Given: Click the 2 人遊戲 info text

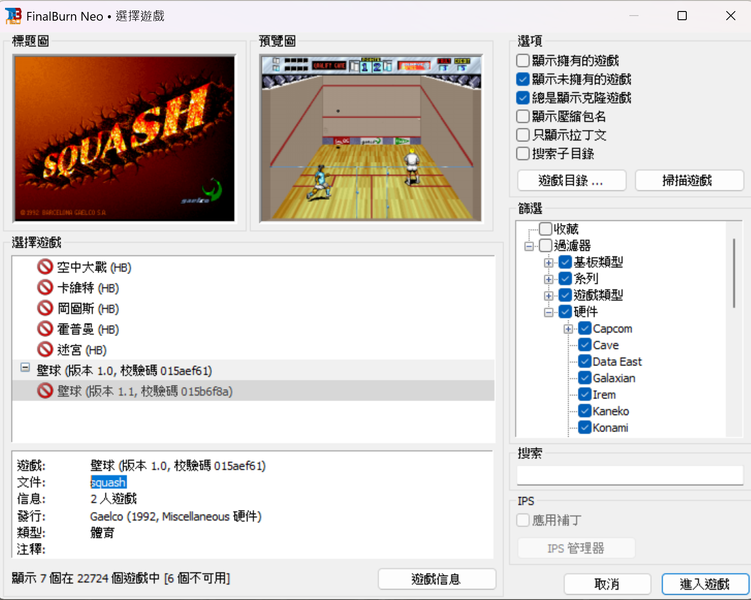Looking at the screenshot, I should point(114,499).
